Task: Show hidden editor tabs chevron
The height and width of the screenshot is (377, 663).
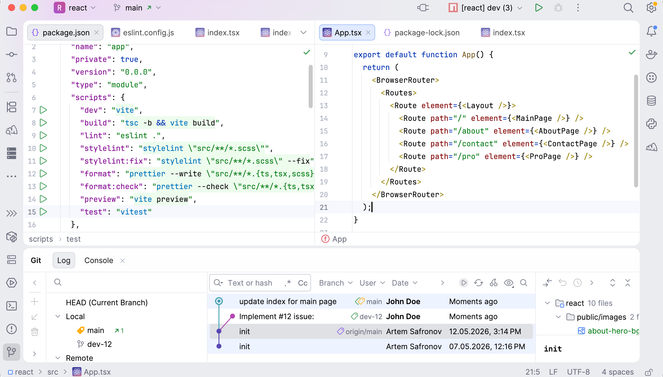Action: pos(303,33)
